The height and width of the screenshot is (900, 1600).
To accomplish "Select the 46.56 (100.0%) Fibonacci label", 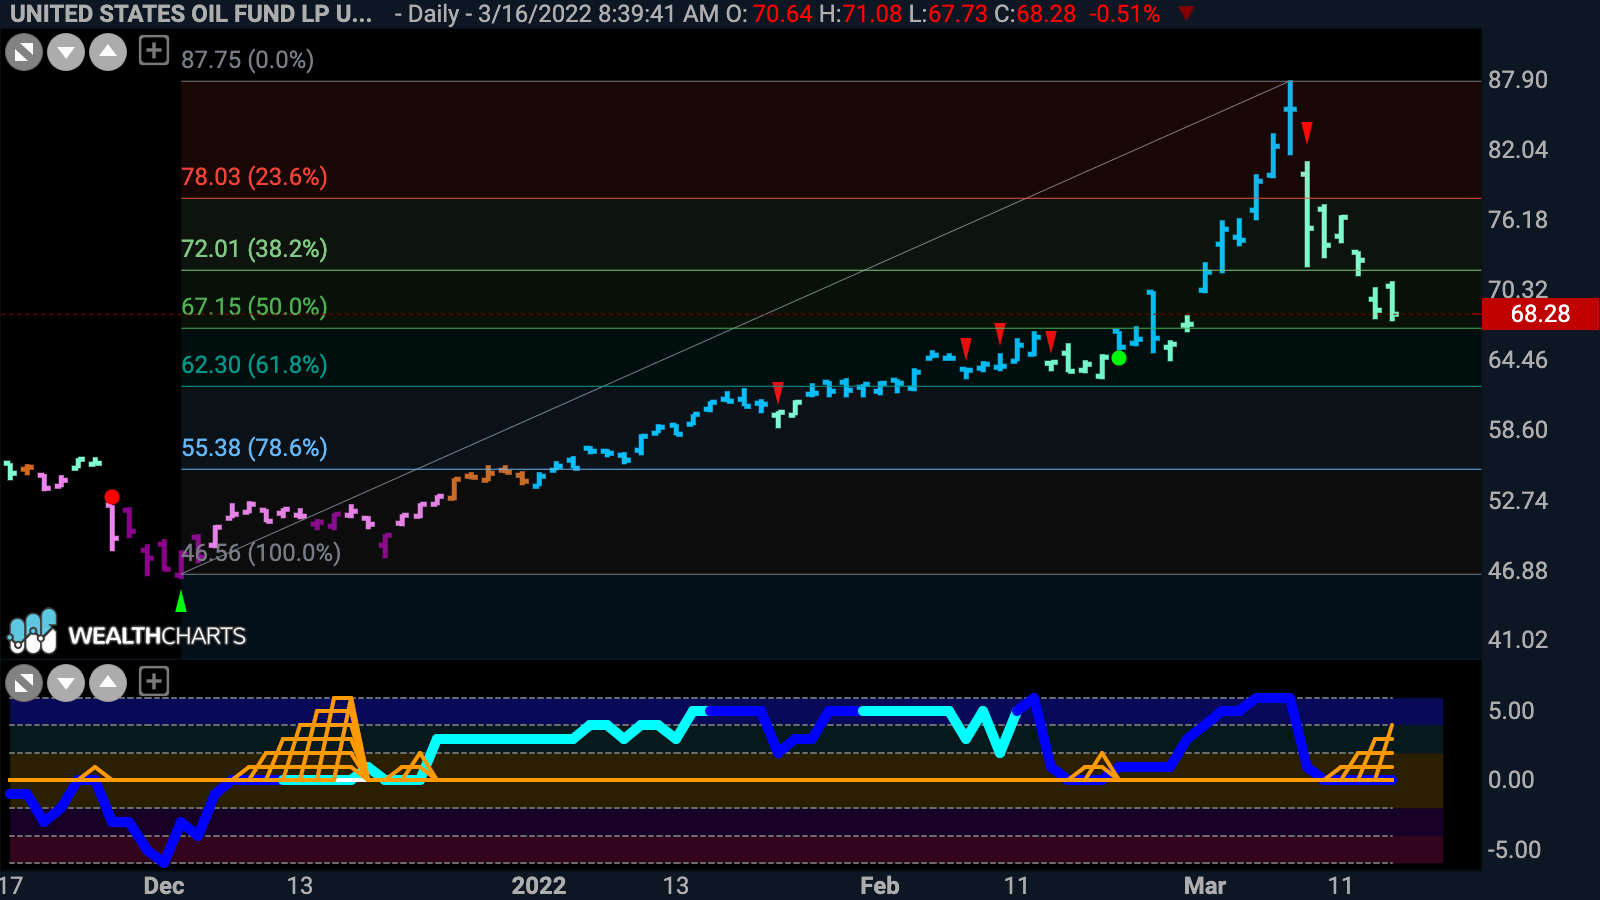I will (261, 553).
